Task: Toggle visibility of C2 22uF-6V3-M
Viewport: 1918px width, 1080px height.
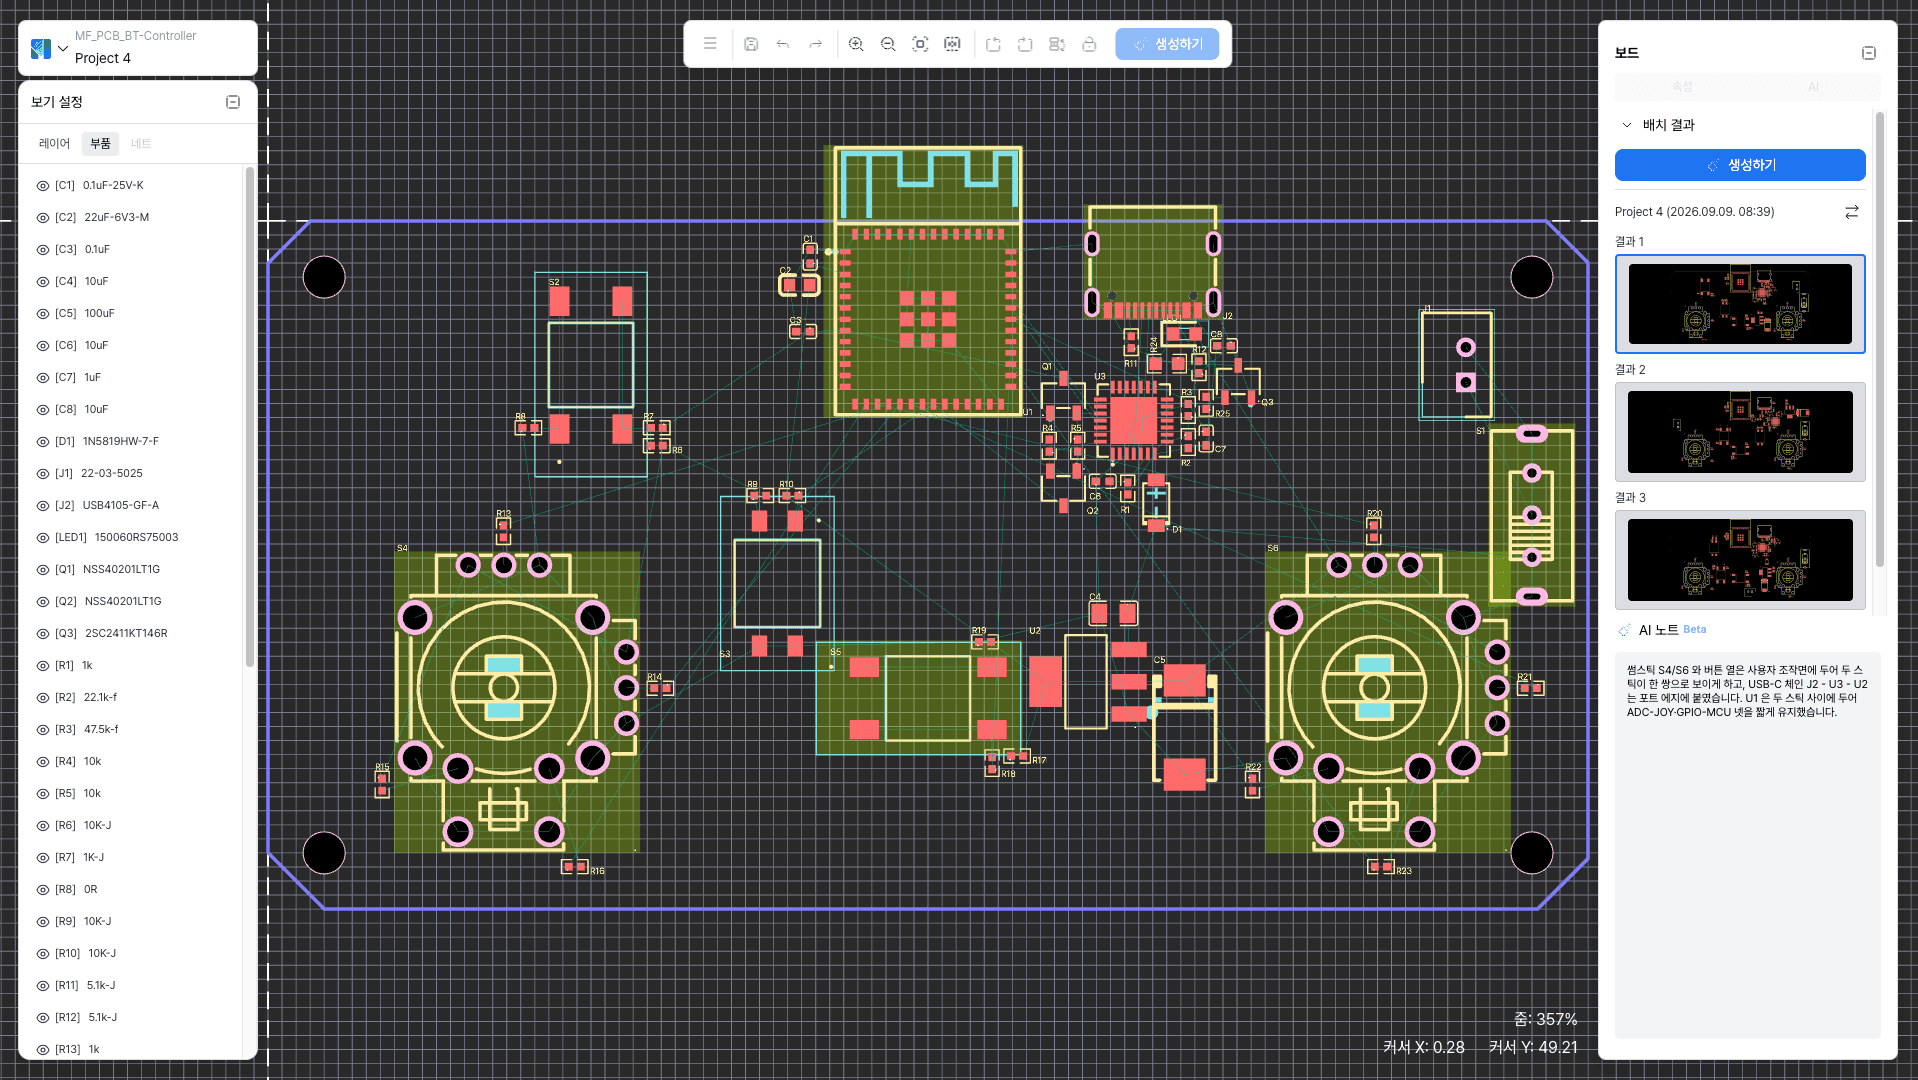Action: pyautogui.click(x=43, y=218)
